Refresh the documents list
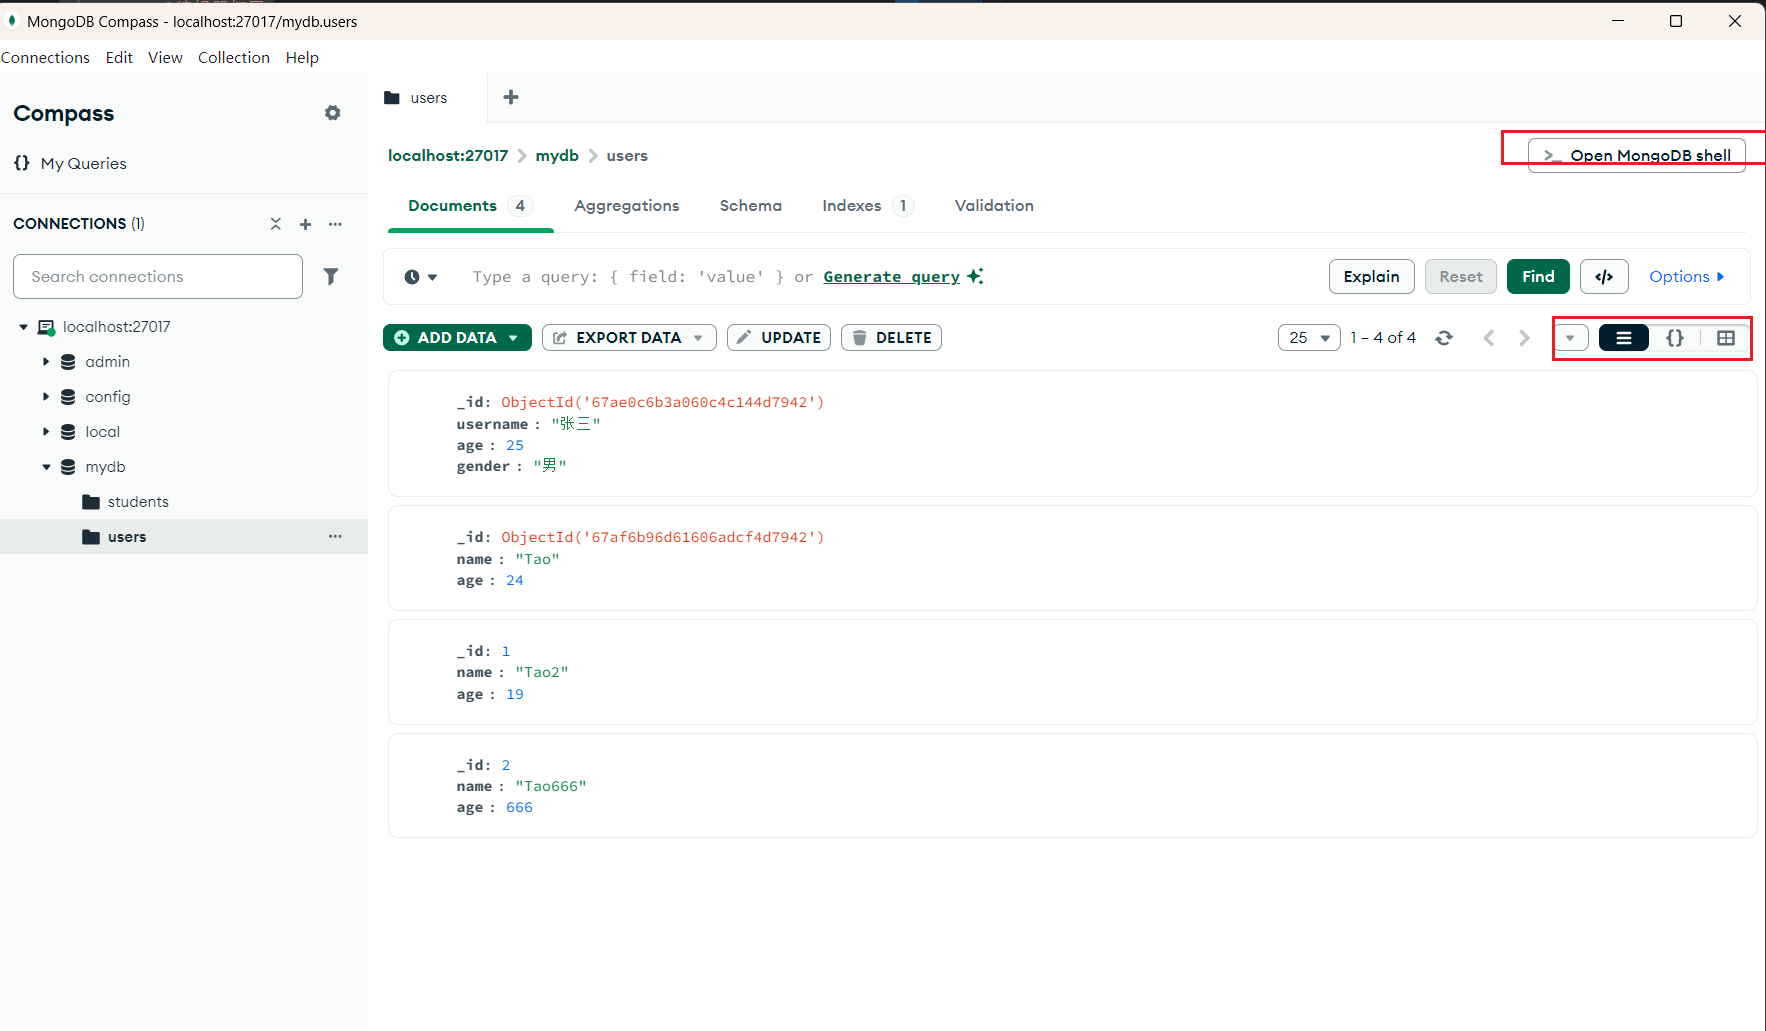1766x1031 pixels. pyautogui.click(x=1443, y=338)
